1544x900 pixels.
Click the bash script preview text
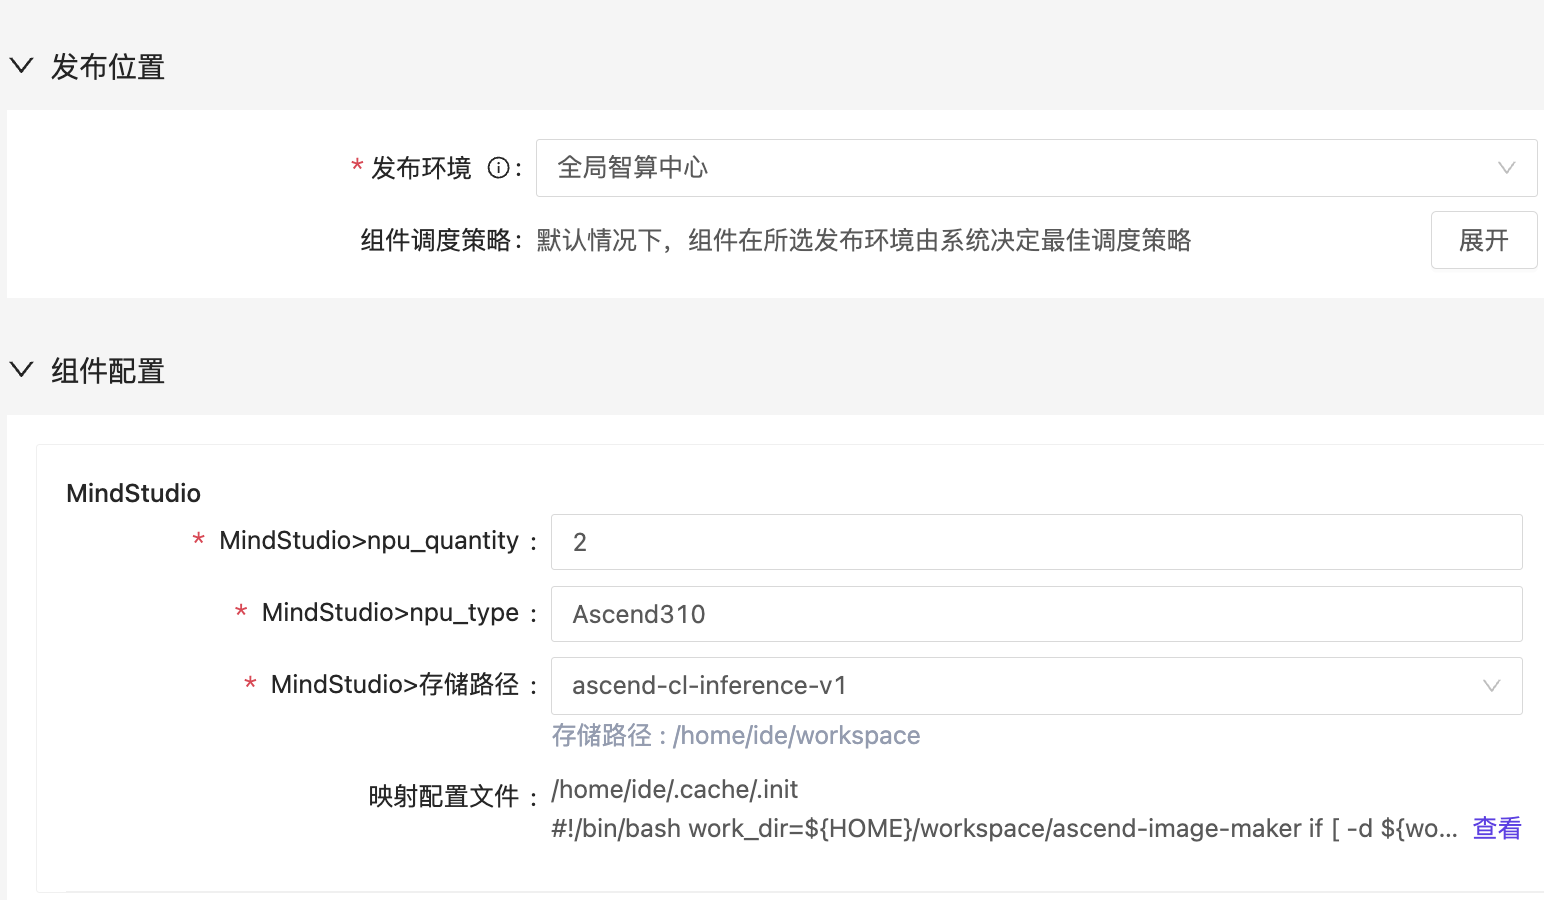coord(1003,829)
